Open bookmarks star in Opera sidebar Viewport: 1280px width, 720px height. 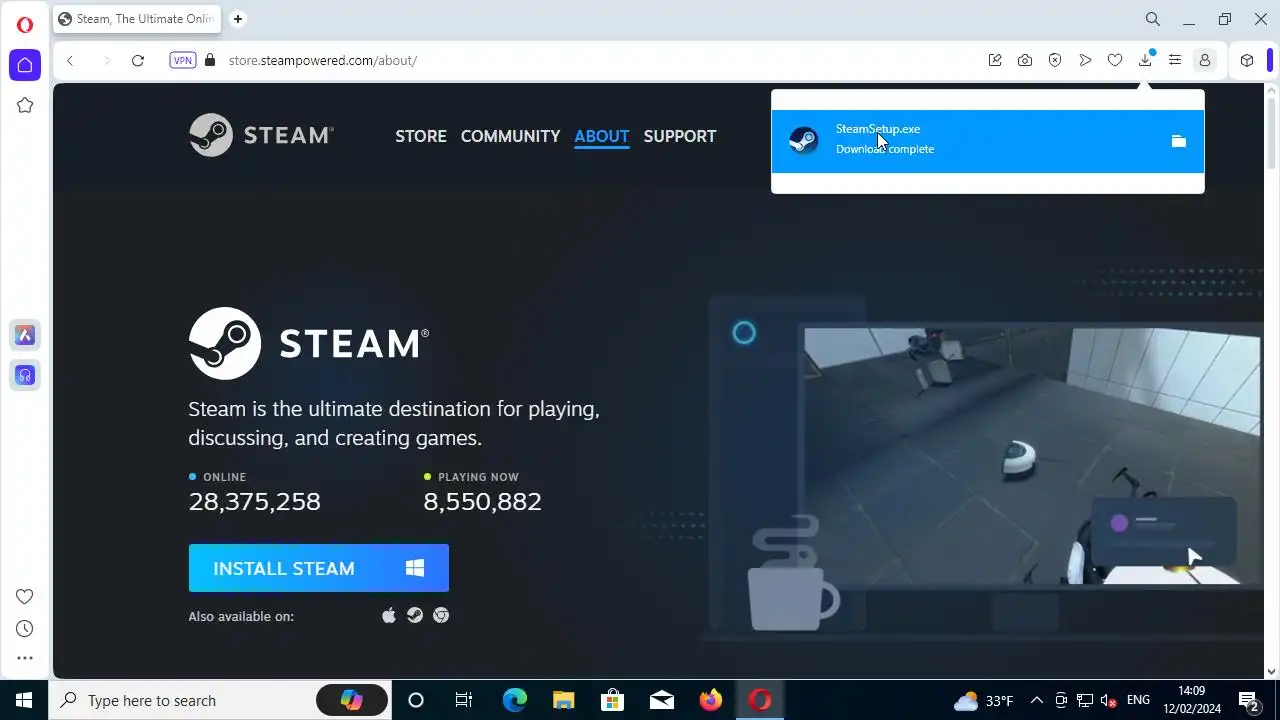[25, 105]
